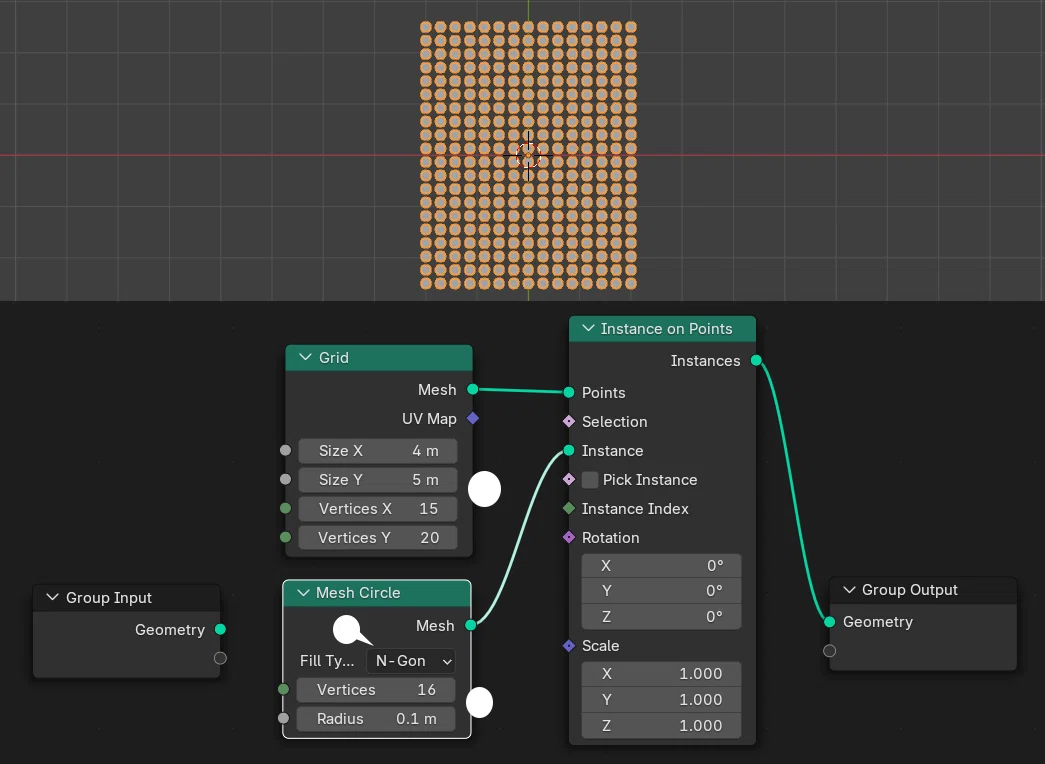Click the Rotation Z field
Screen dimensions: 1045x764
(661, 617)
